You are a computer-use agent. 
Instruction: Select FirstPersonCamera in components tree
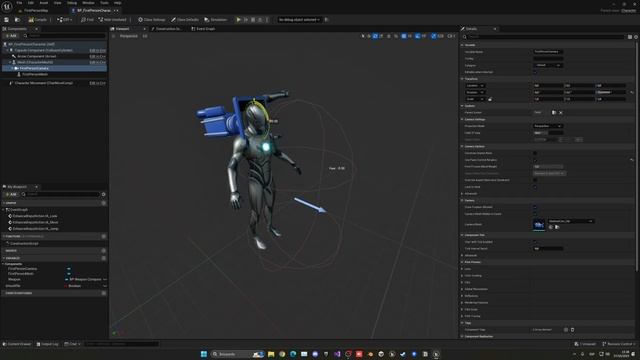click(x=34, y=69)
